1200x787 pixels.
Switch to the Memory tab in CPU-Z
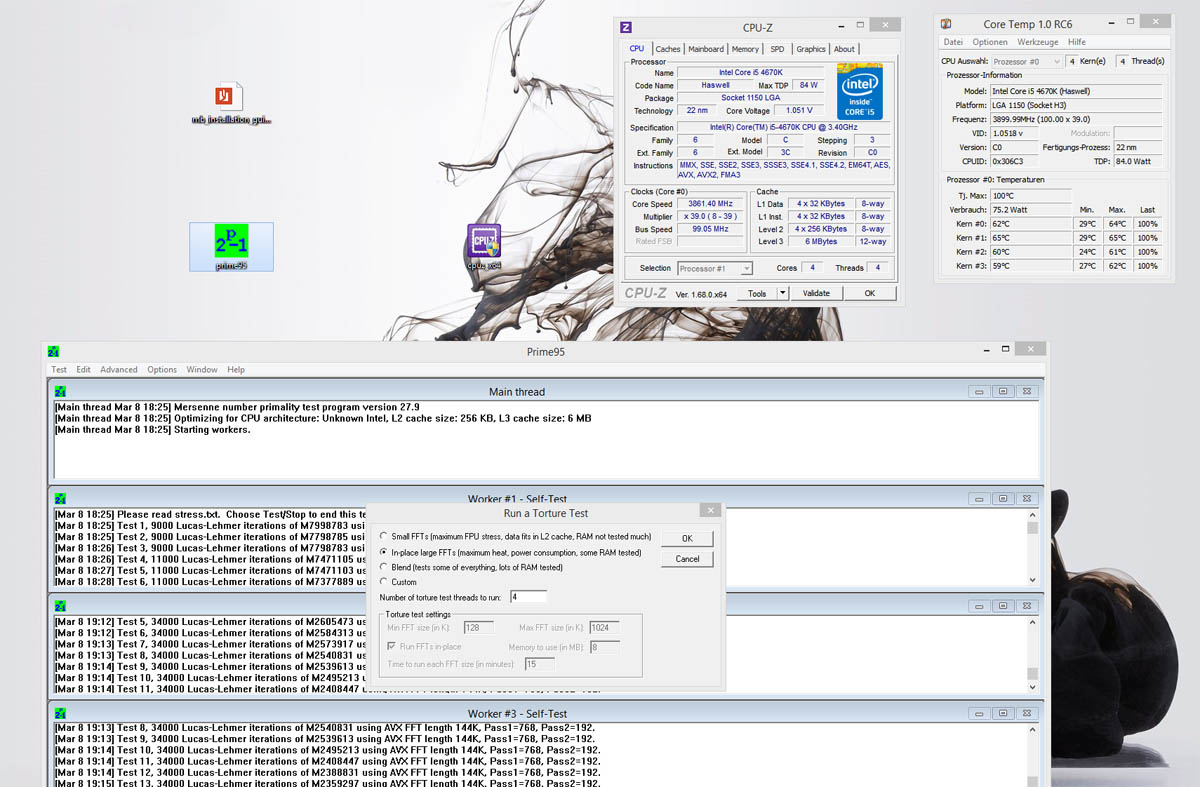pyautogui.click(x=745, y=49)
